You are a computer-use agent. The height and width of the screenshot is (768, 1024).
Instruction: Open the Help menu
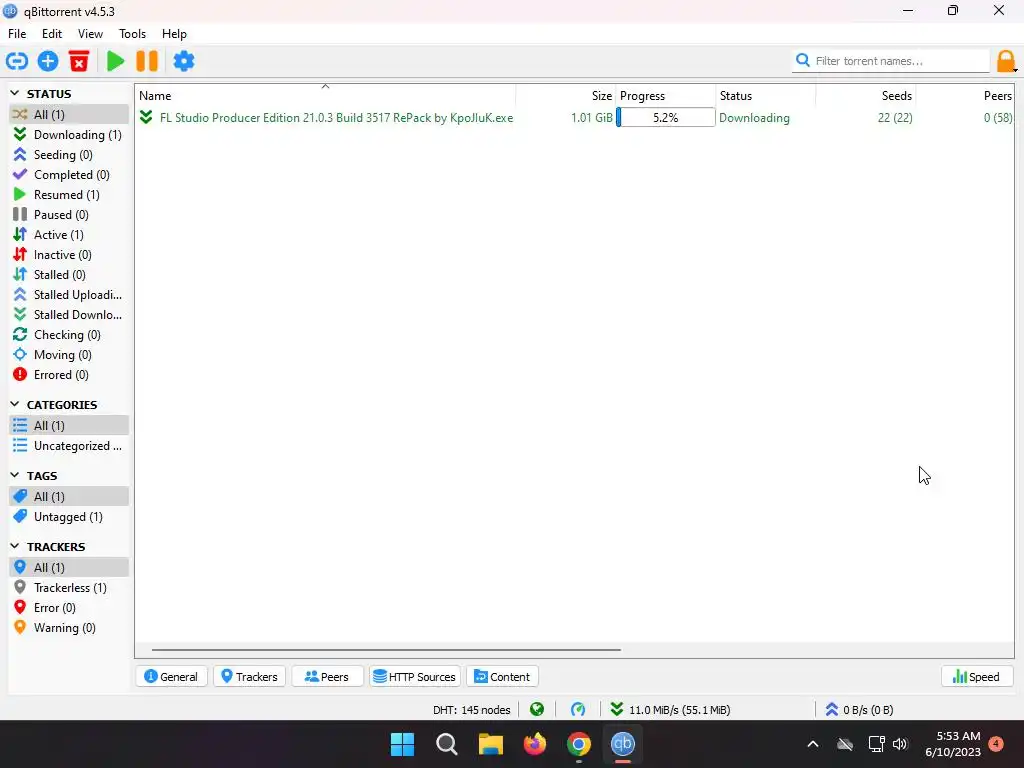click(174, 34)
